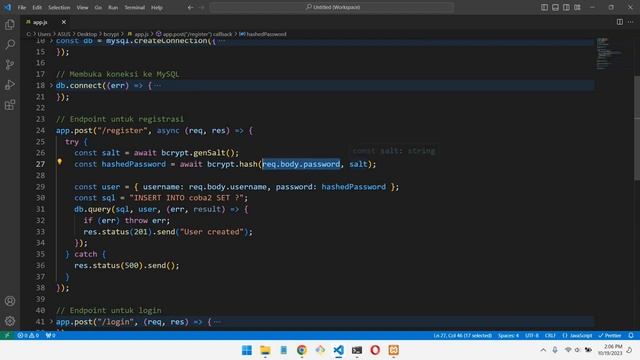Screen dimensions: 640x360
Task: Open the Help menu
Action: (x=157, y=7)
